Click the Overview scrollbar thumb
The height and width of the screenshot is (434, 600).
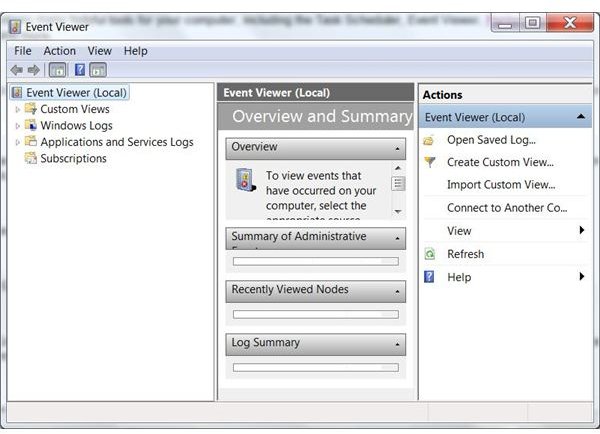(x=398, y=184)
